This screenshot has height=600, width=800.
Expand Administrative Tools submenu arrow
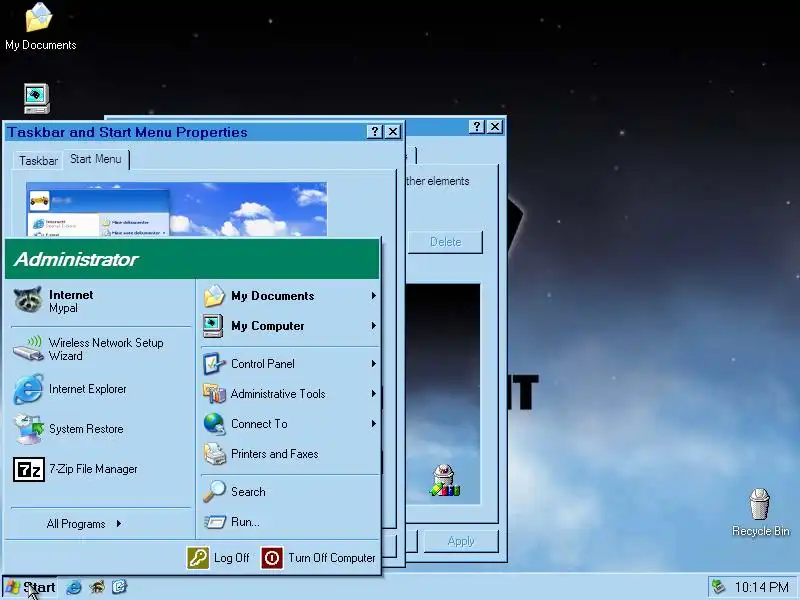[373, 394]
